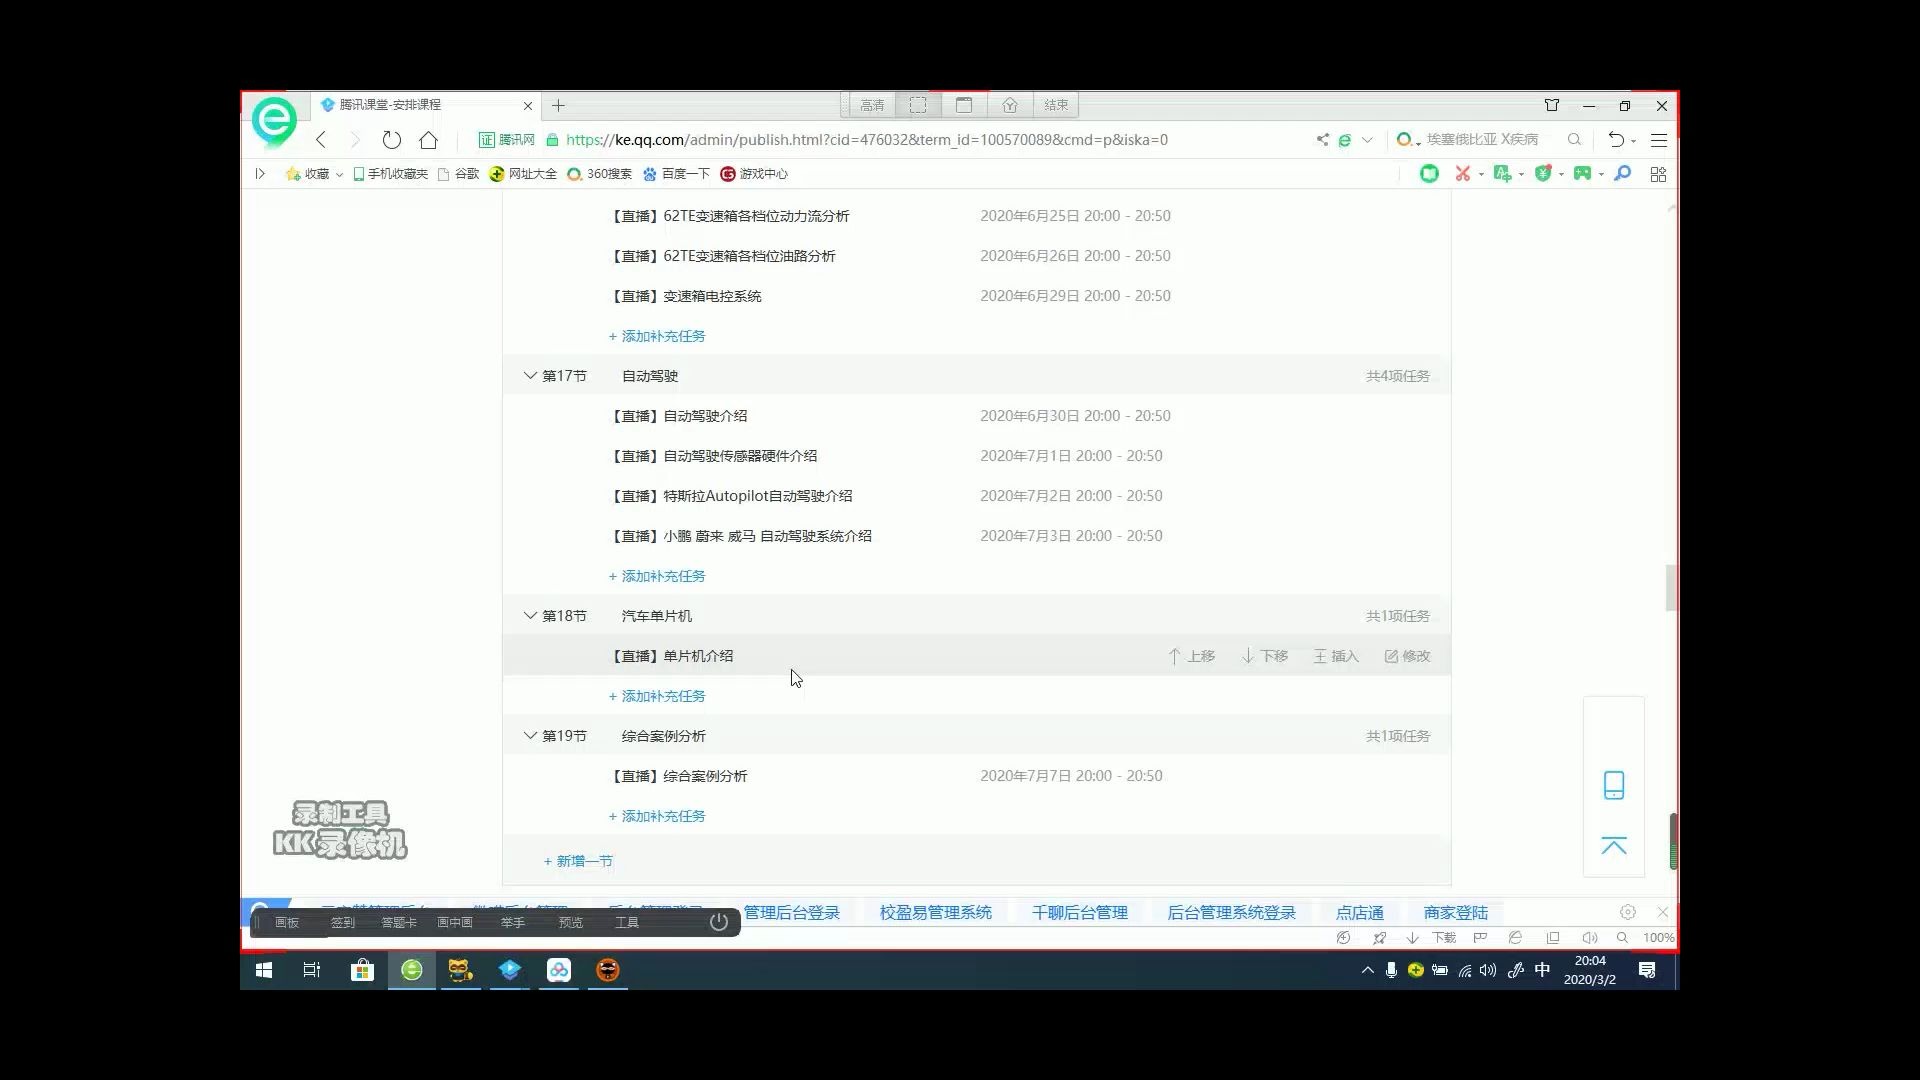Click the 千聊后台管理 suggestion link
The width and height of the screenshot is (1920, 1080).
click(x=1080, y=912)
